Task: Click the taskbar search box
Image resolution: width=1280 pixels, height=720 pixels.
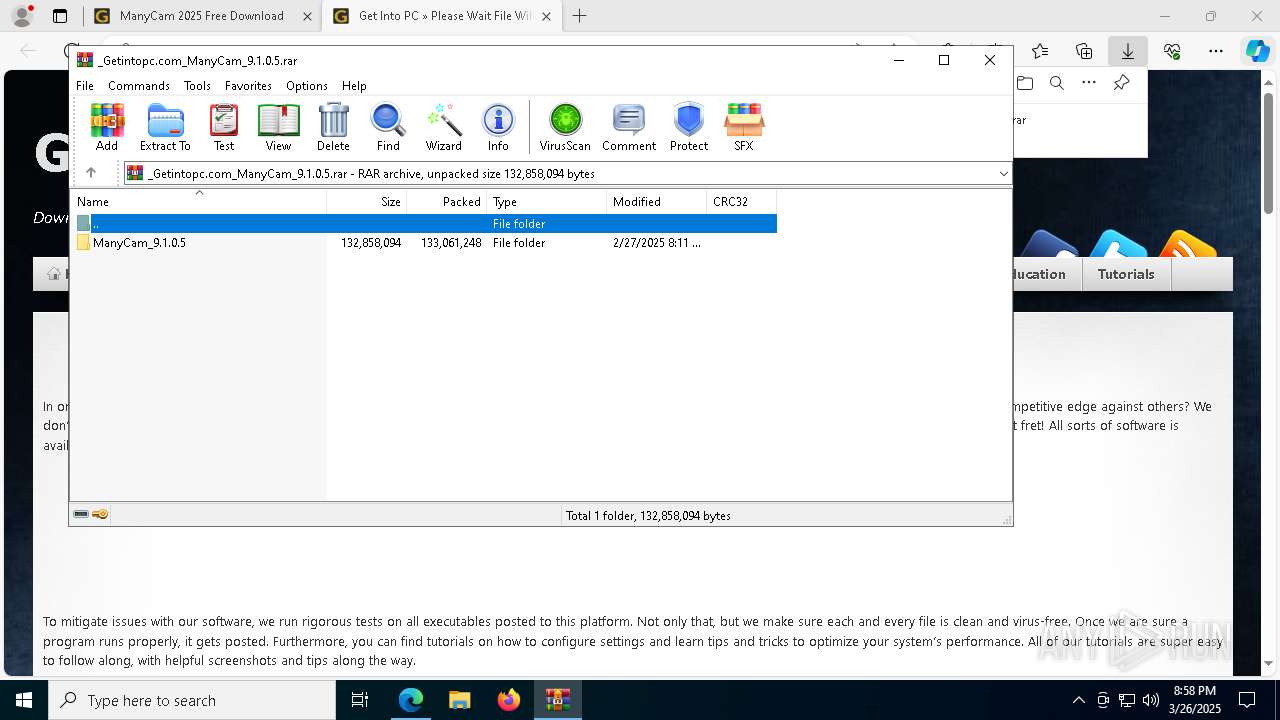Action: click(x=192, y=700)
